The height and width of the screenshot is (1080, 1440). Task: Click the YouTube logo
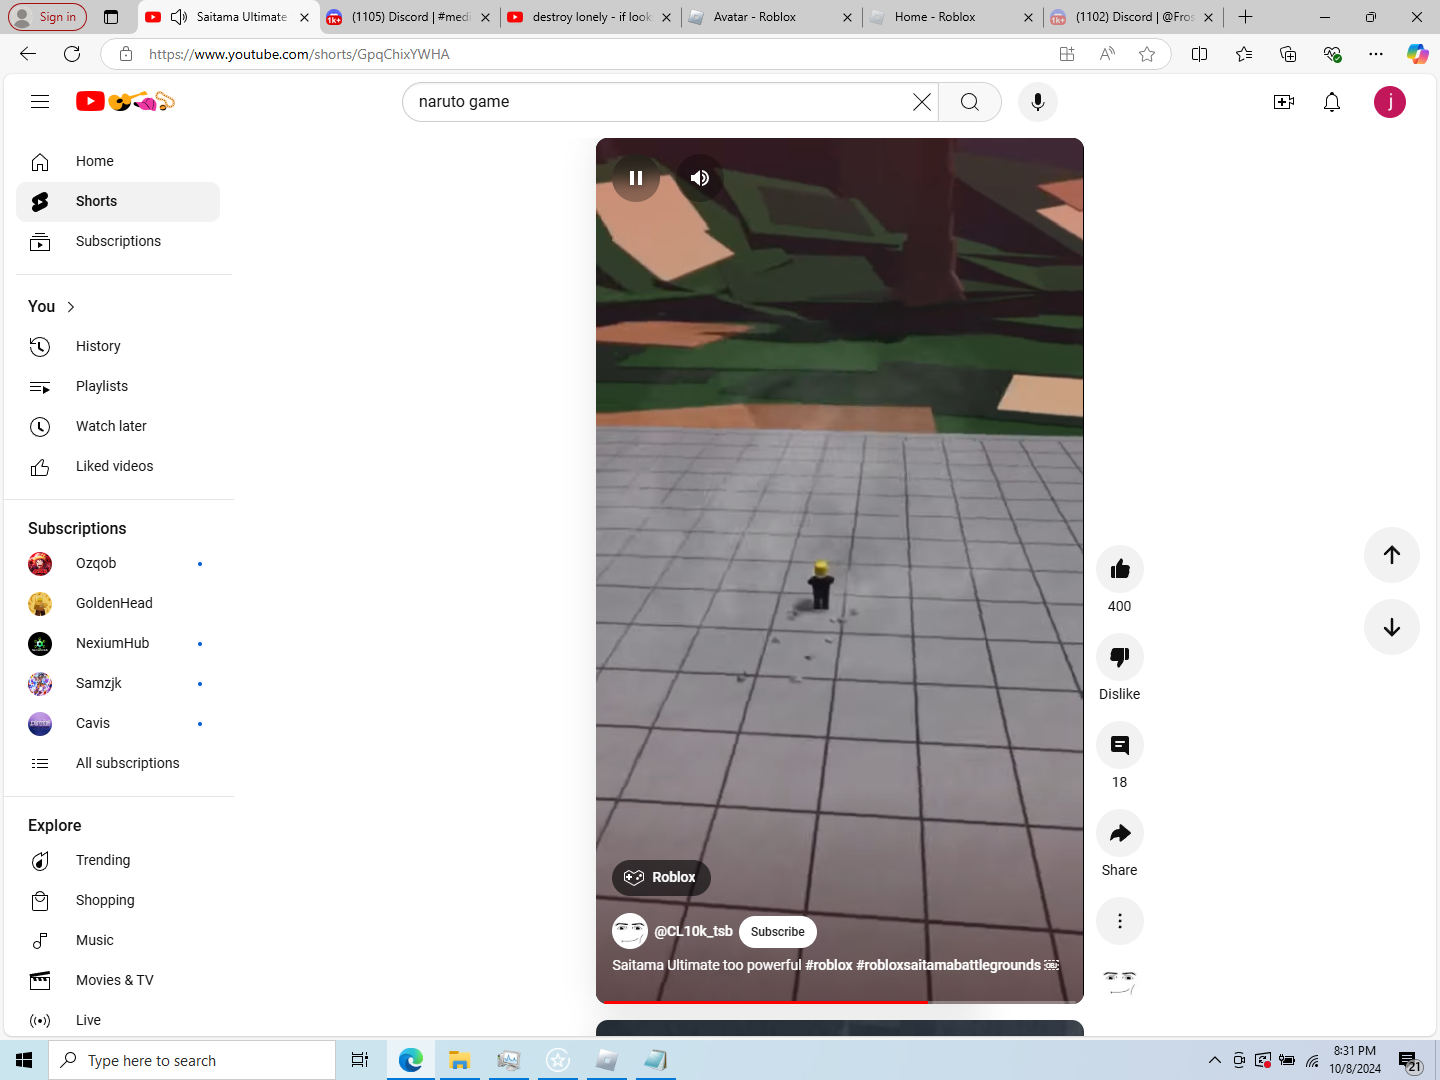tap(125, 101)
